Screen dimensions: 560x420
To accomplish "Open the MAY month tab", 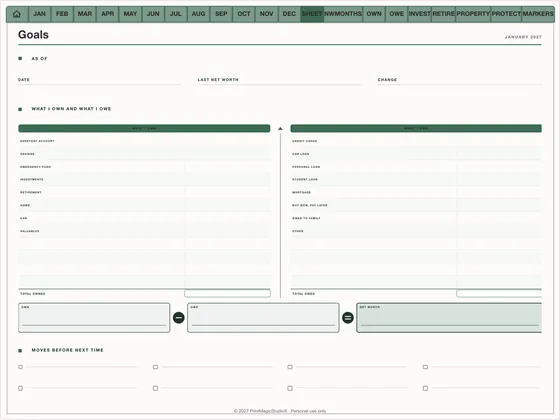I will point(130,14).
